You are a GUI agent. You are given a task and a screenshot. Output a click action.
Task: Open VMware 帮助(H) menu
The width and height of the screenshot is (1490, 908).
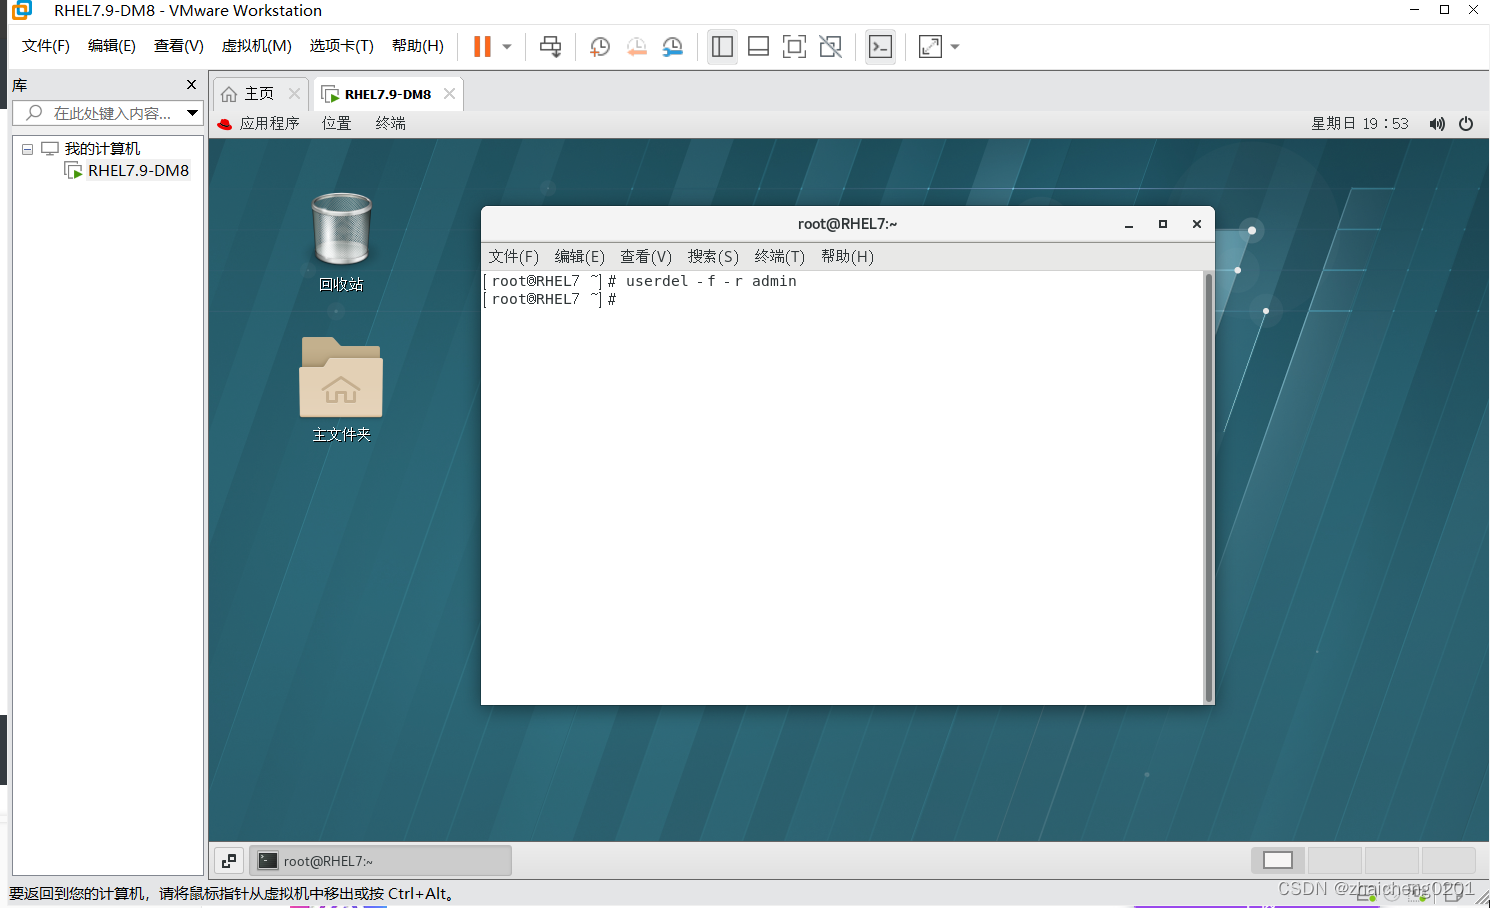[x=418, y=46]
